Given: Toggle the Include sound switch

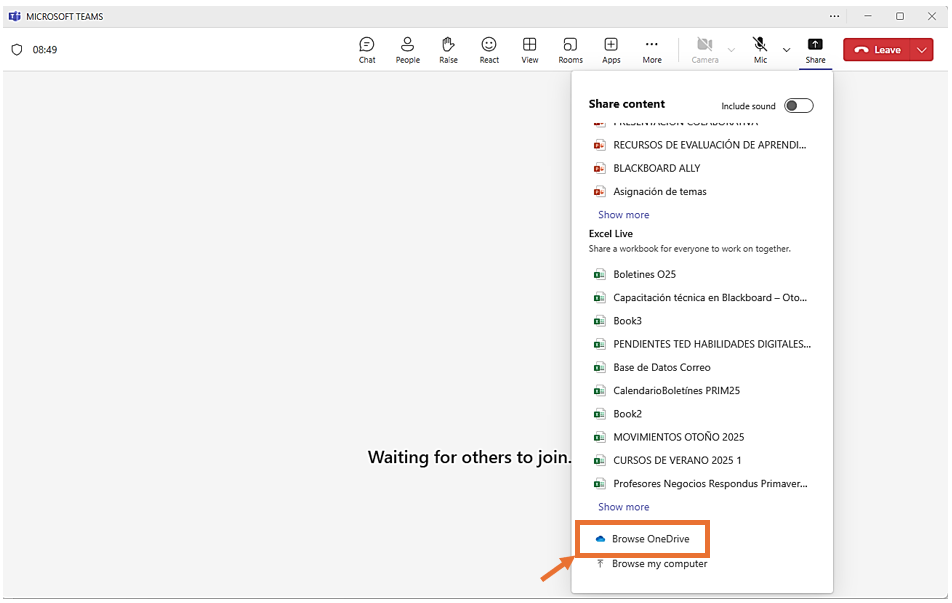Looking at the screenshot, I should point(798,106).
